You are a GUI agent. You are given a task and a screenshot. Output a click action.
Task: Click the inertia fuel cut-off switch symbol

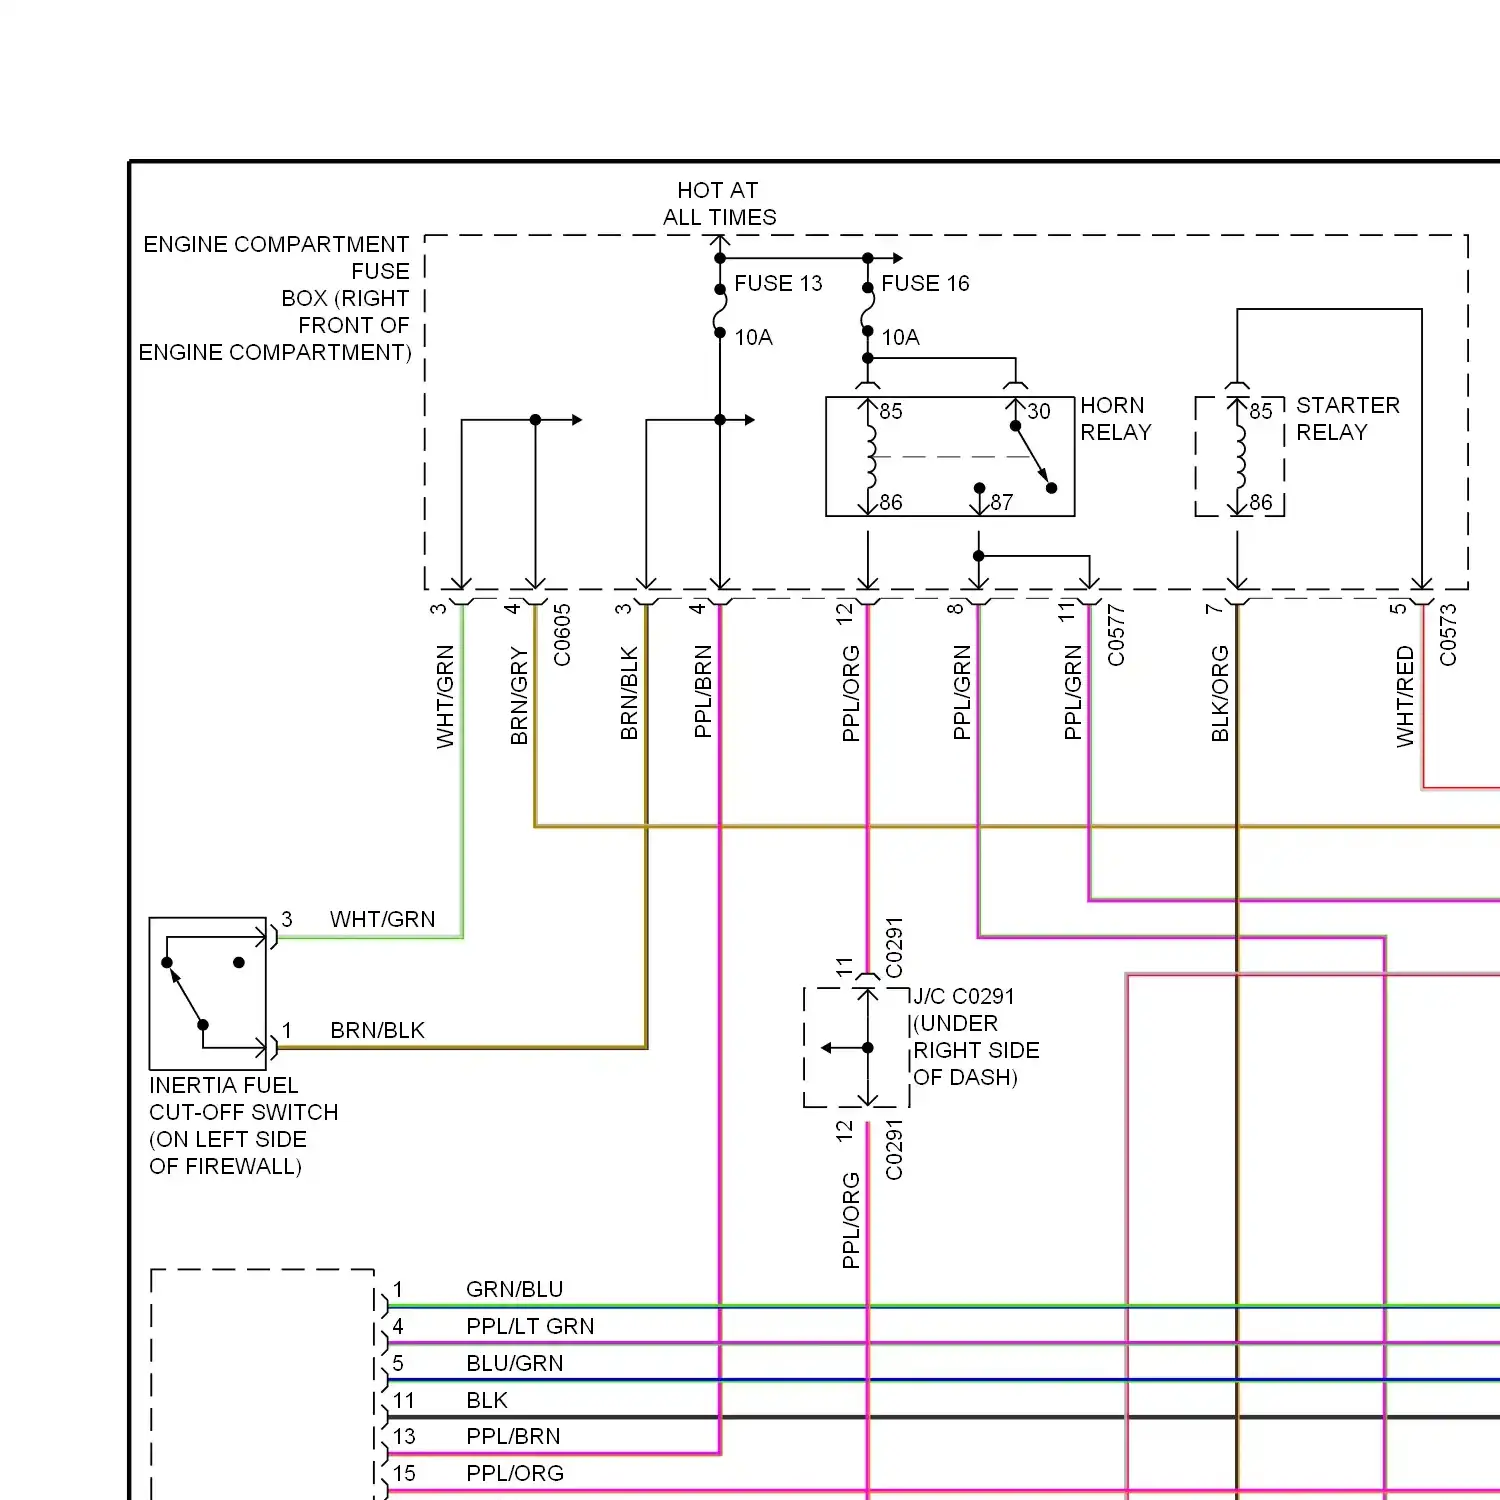208,993
